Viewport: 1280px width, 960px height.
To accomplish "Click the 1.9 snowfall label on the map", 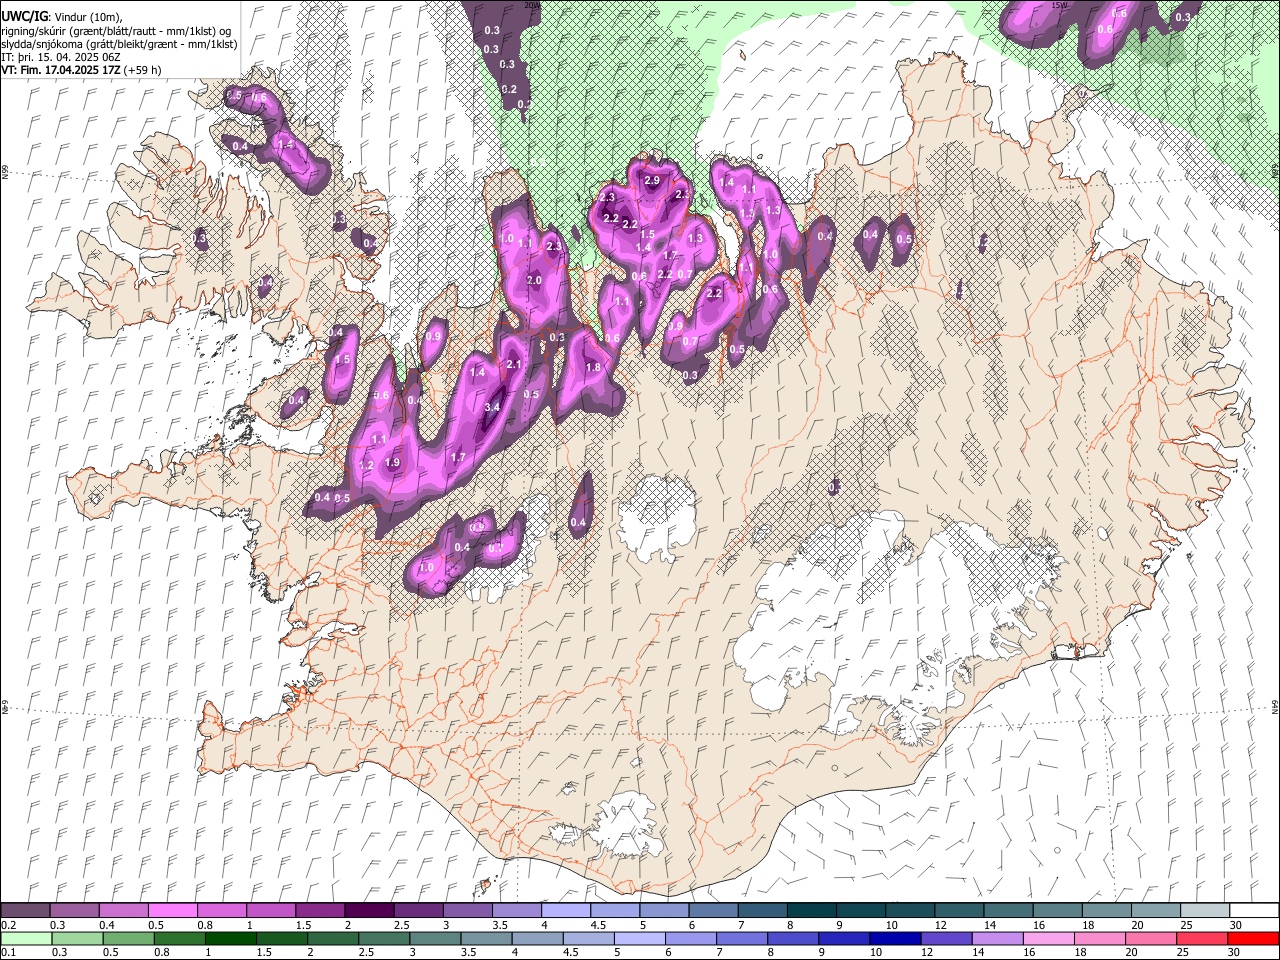I will click(392, 463).
